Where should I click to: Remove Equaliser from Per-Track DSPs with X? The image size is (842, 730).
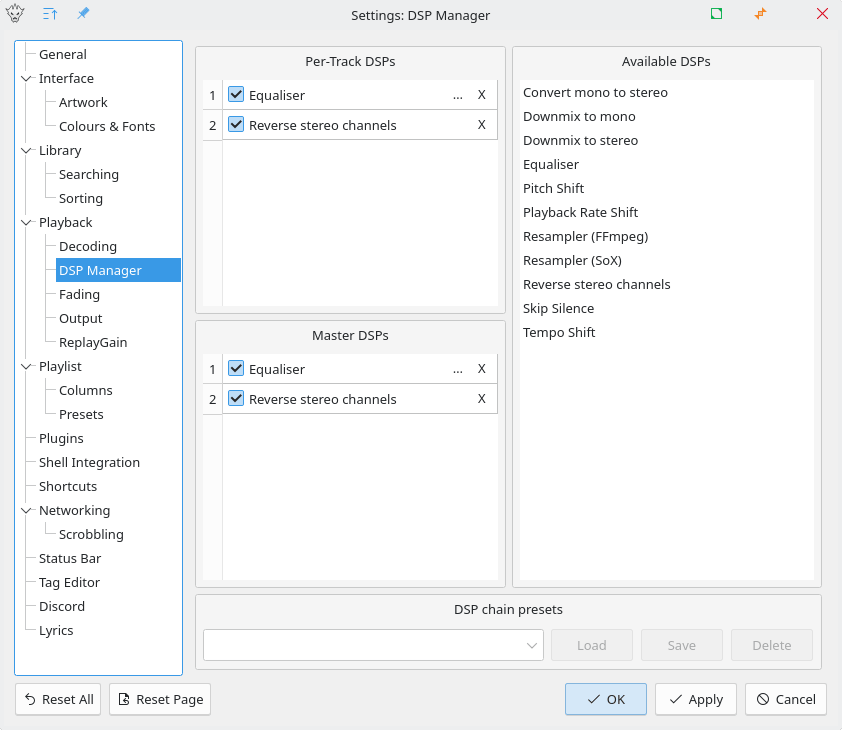pyautogui.click(x=481, y=95)
